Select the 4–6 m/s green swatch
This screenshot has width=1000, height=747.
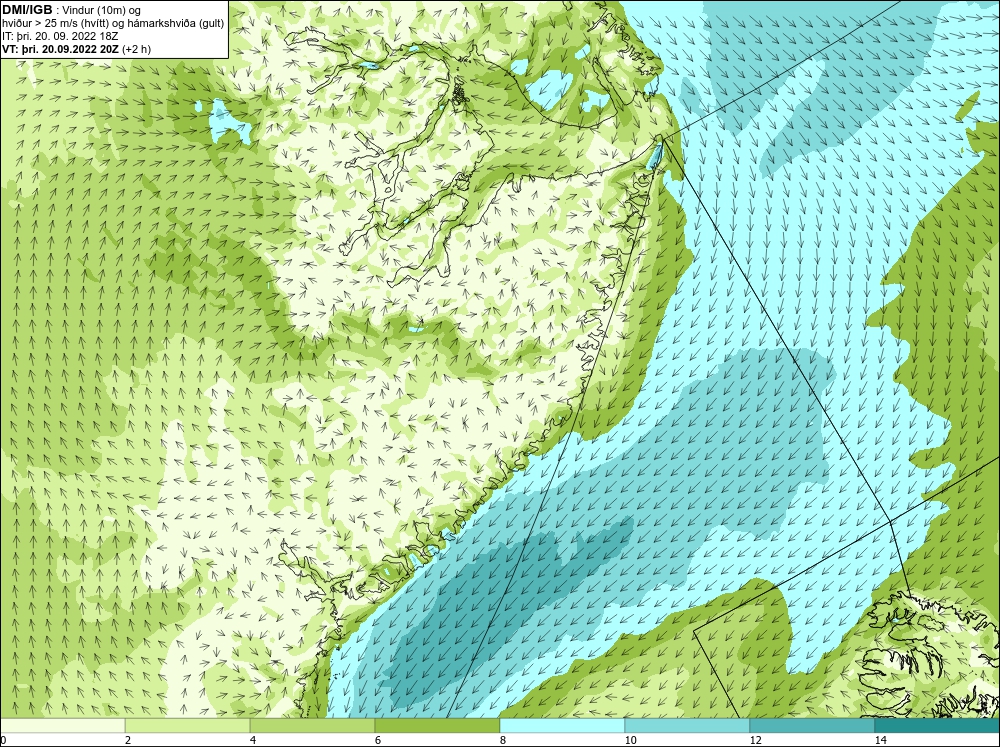[x=312, y=725]
